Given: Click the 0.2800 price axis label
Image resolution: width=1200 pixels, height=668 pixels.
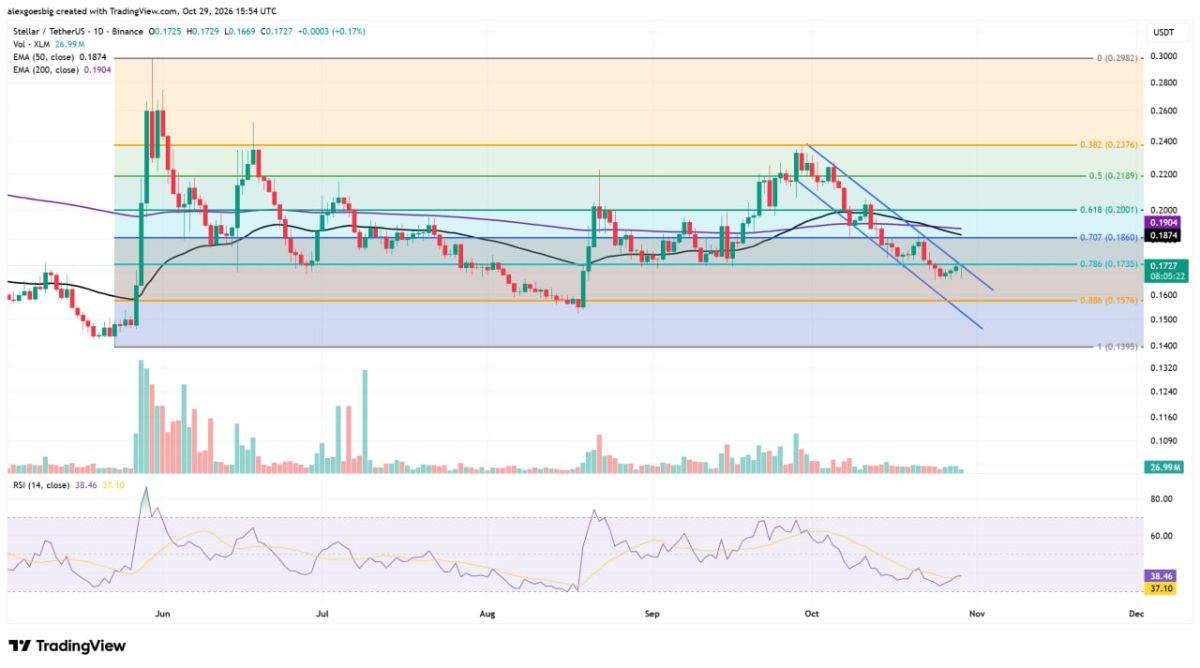Looking at the screenshot, I should [1164, 84].
